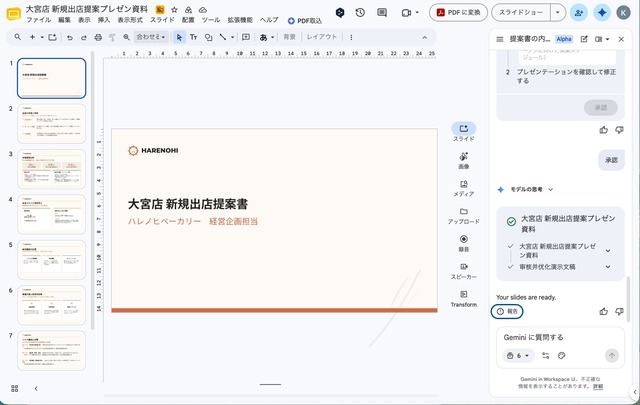Open the 表示形式 menu
640x405 pixels.
pos(130,20)
